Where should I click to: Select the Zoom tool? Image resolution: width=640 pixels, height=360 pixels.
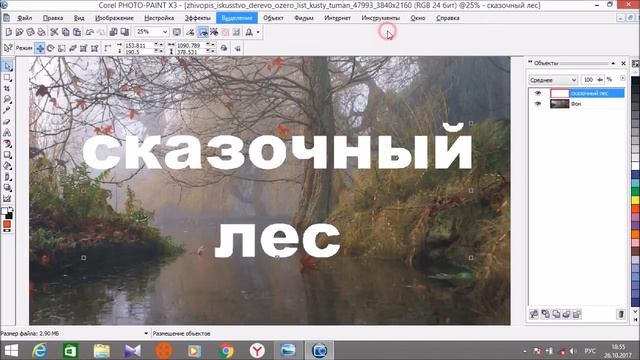7,99
